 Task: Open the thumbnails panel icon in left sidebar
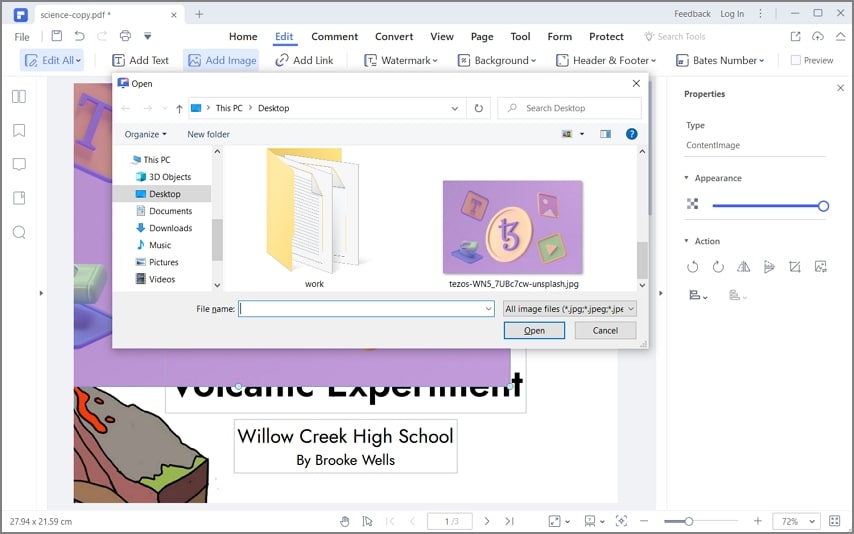19,96
